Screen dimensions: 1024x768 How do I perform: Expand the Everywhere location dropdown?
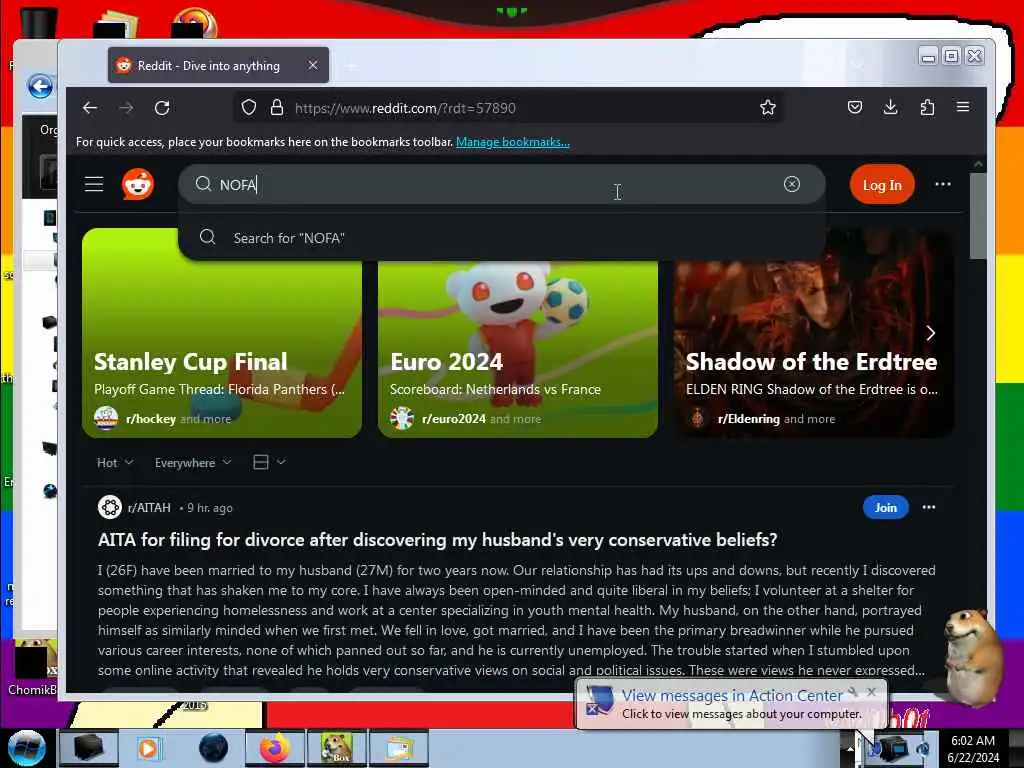(x=193, y=462)
